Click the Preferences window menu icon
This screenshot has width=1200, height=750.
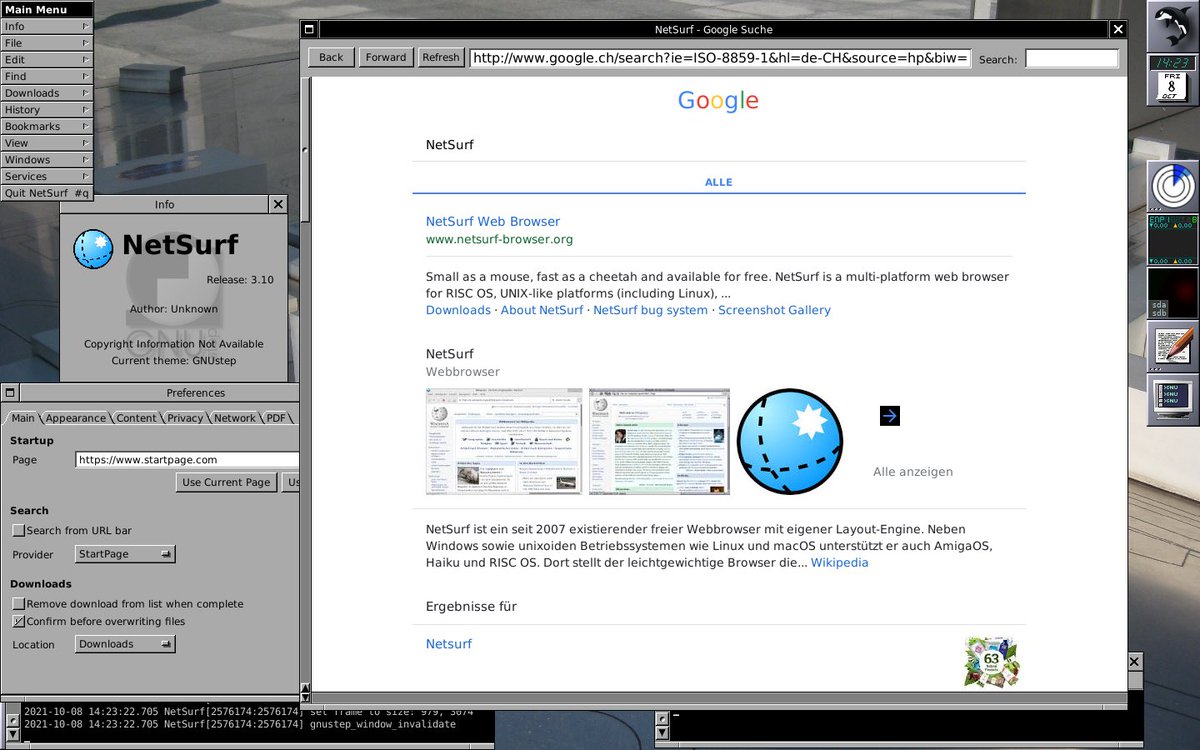(x=9, y=393)
